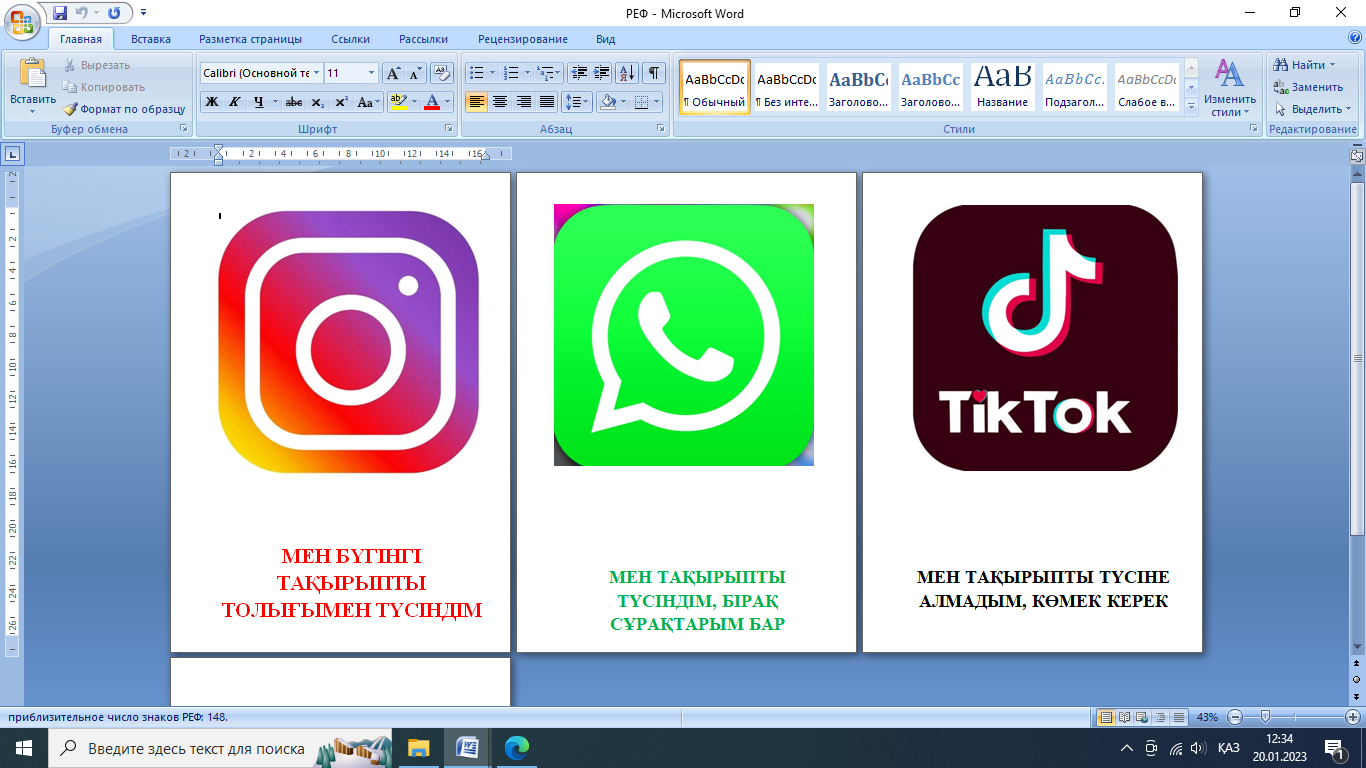The width and height of the screenshot is (1366, 768).
Task: Click the Вырезать (Cut) command
Action: [x=97, y=65]
